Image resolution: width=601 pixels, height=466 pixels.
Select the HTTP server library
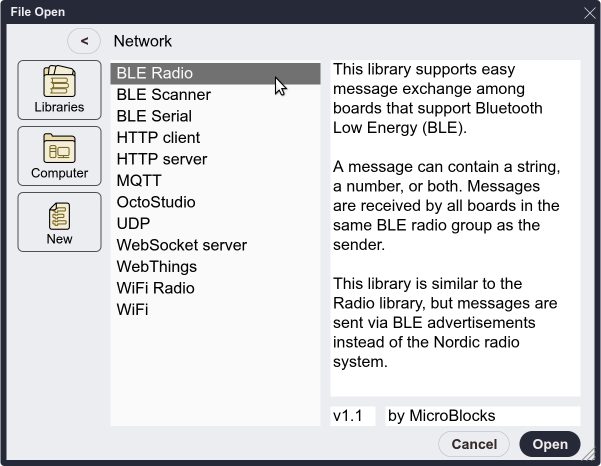coord(215,159)
